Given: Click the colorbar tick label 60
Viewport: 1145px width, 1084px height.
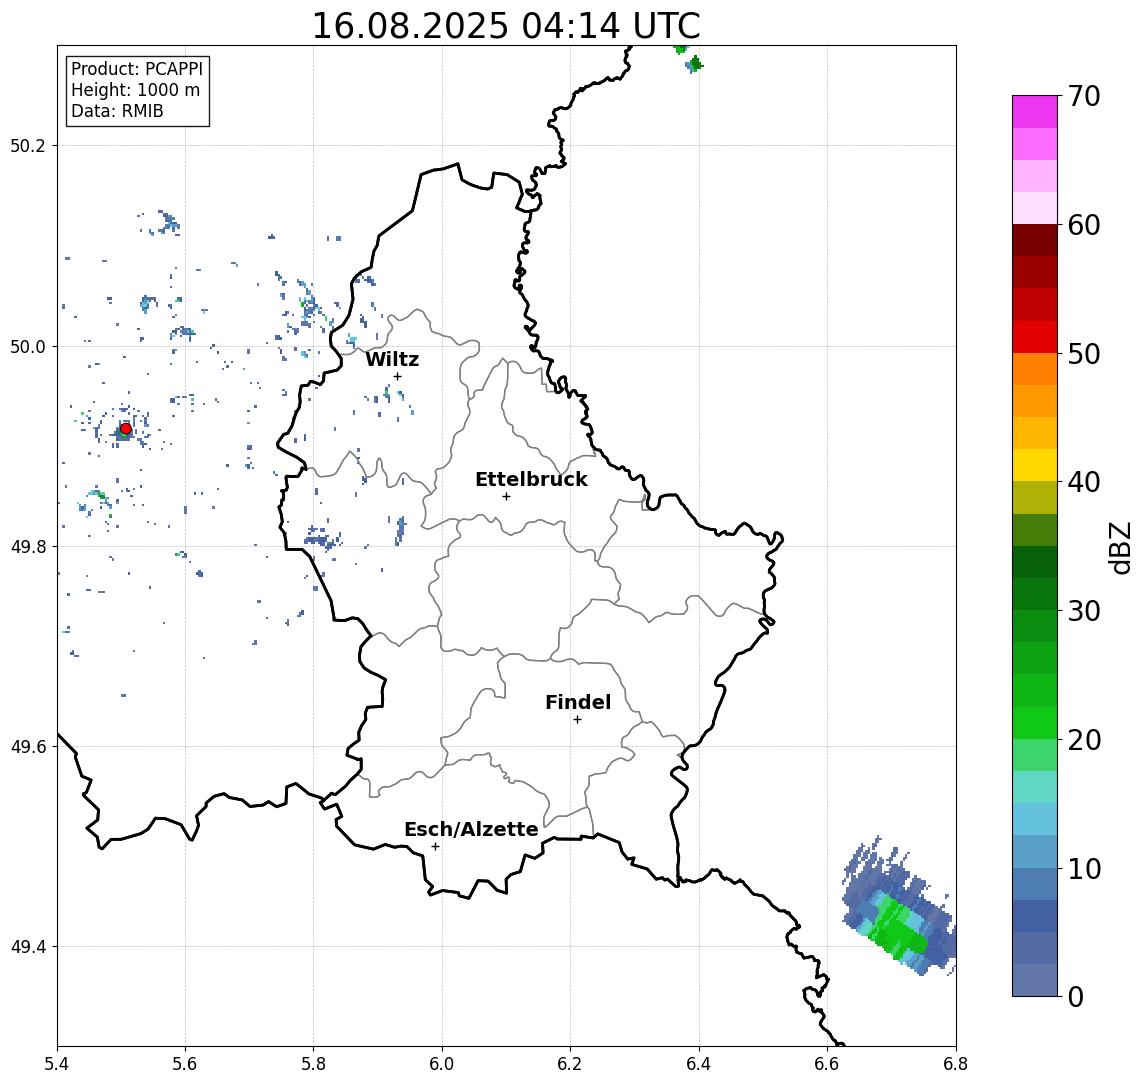Looking at the screenshot, I should (1084, 226).
